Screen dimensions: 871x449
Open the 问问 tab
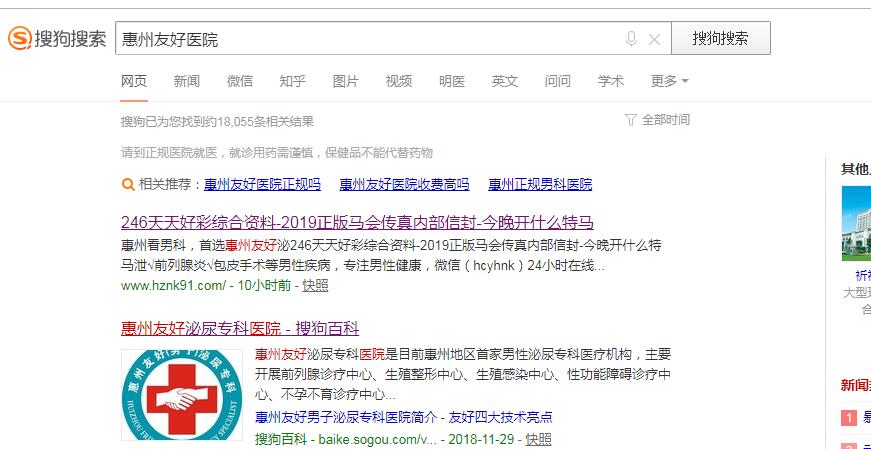(558, 81)
